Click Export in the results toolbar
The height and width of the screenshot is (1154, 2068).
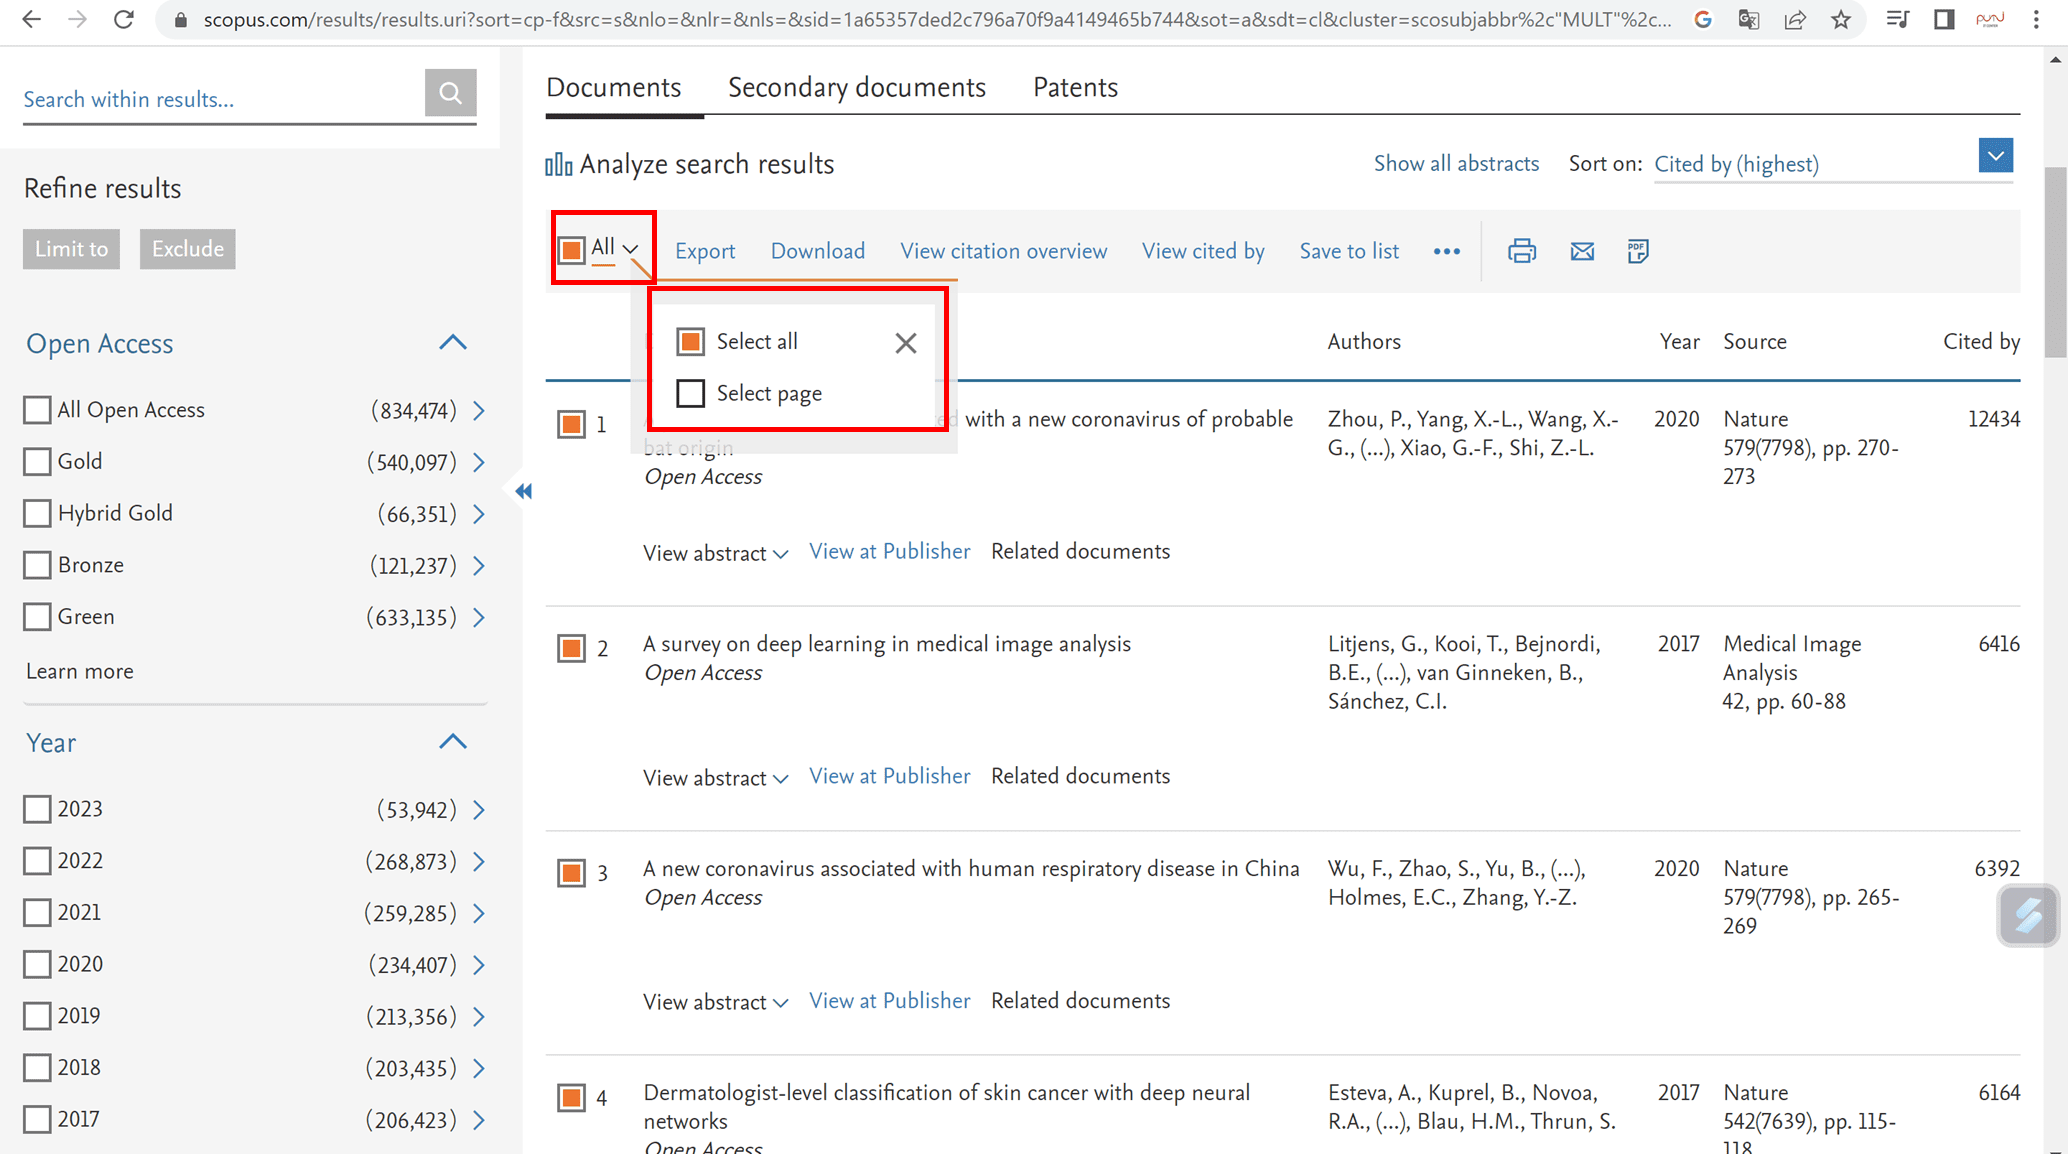click(x=705, y=251)
